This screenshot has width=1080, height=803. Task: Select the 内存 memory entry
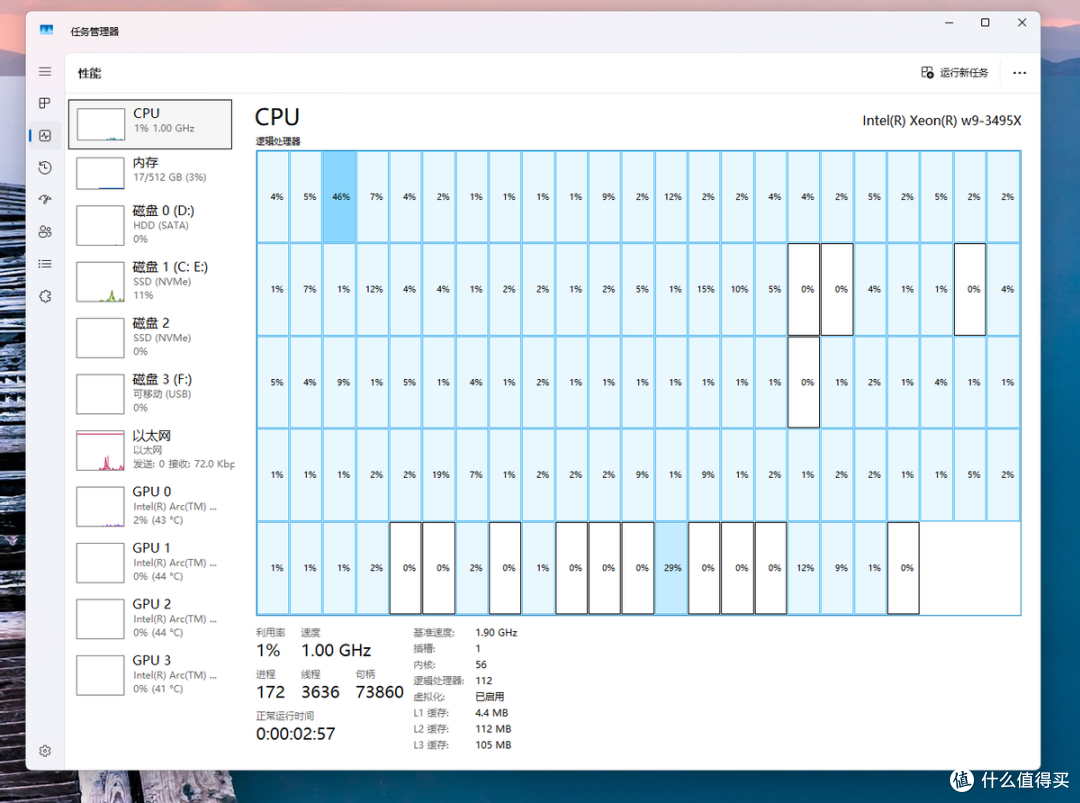(150, 172)
